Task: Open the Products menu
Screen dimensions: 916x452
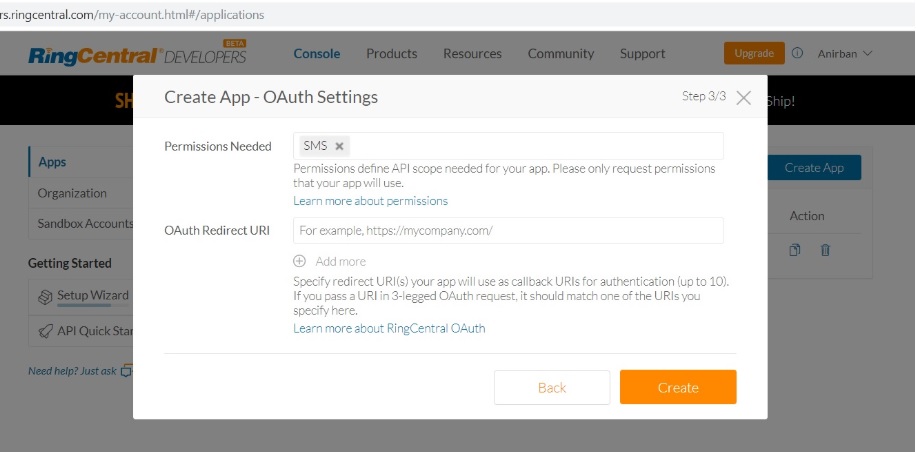Action: pyautogui.click(x=392, y=53)
